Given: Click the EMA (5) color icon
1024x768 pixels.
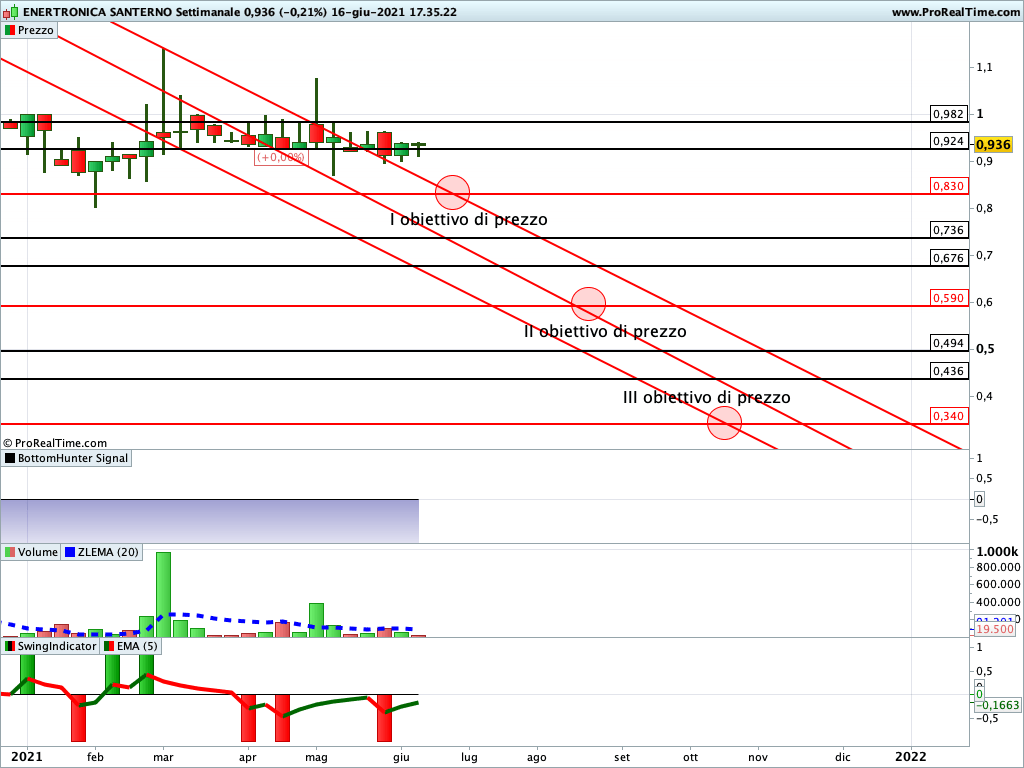Looking at the screenshot, I should [x=108, y=646].
